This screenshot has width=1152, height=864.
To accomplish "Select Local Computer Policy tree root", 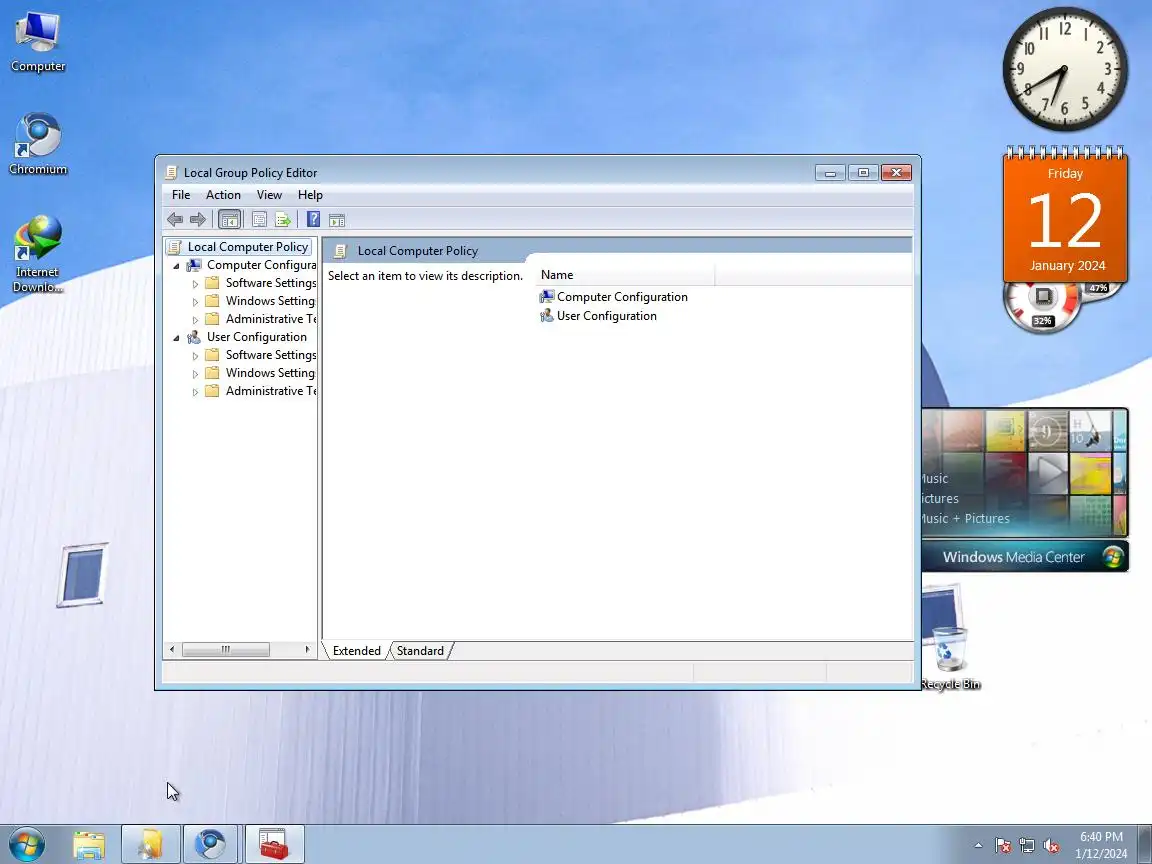I will [x=248, y=247].
